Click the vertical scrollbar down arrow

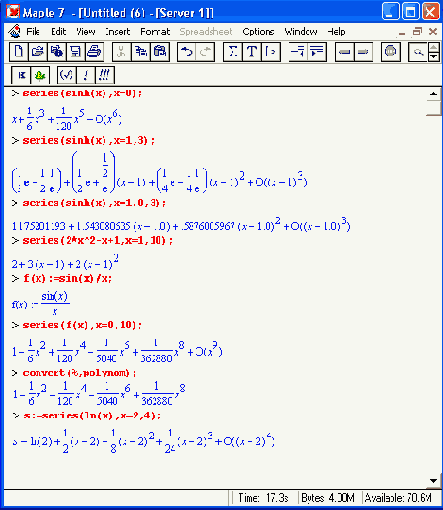click(x=433, y=481)
